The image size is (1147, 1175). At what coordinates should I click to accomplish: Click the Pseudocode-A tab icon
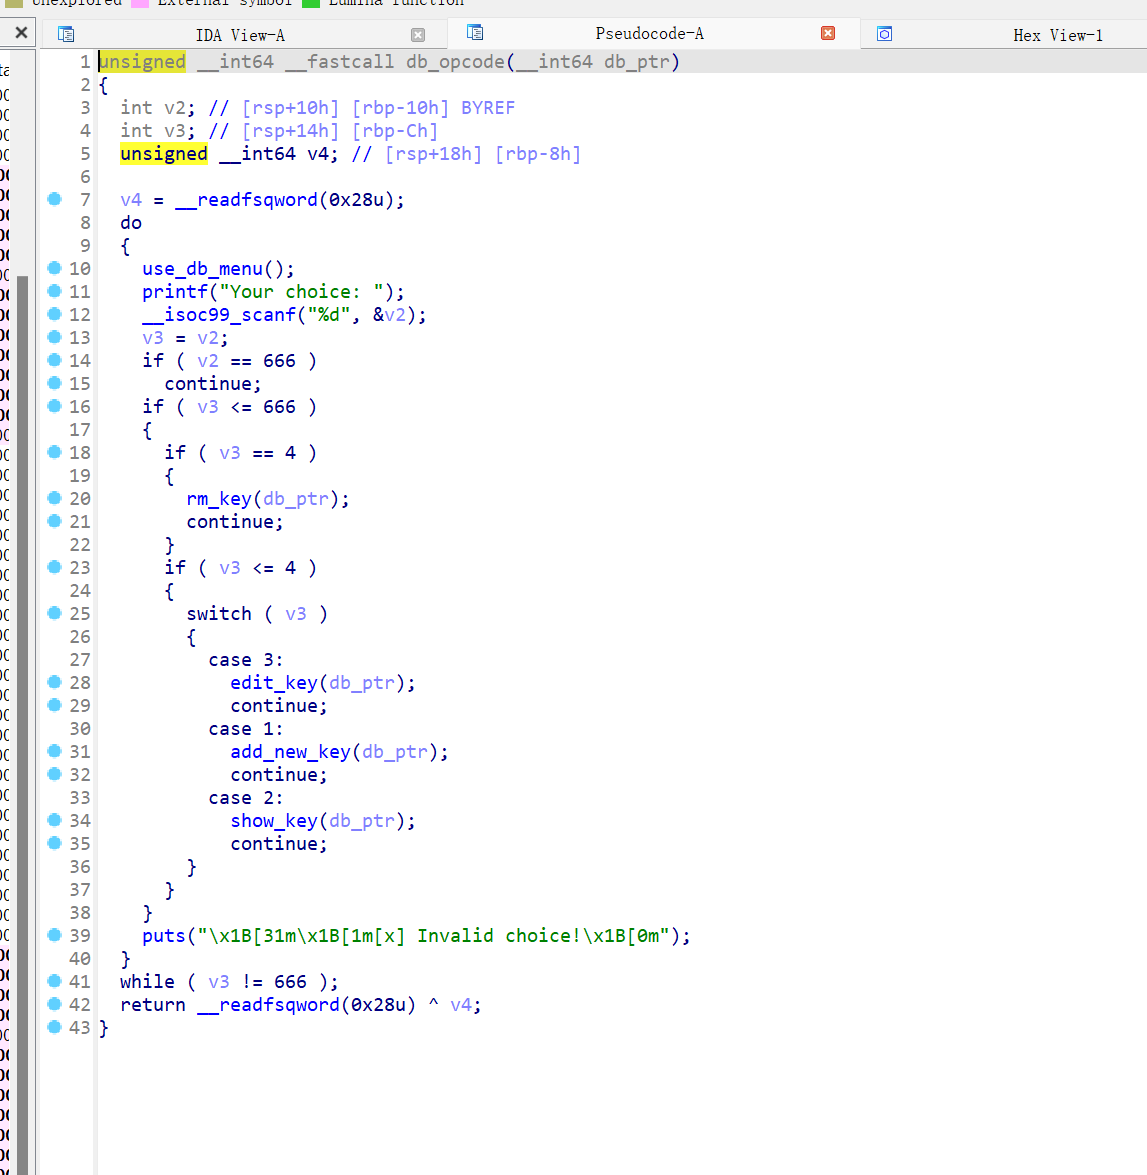[475, 33]
